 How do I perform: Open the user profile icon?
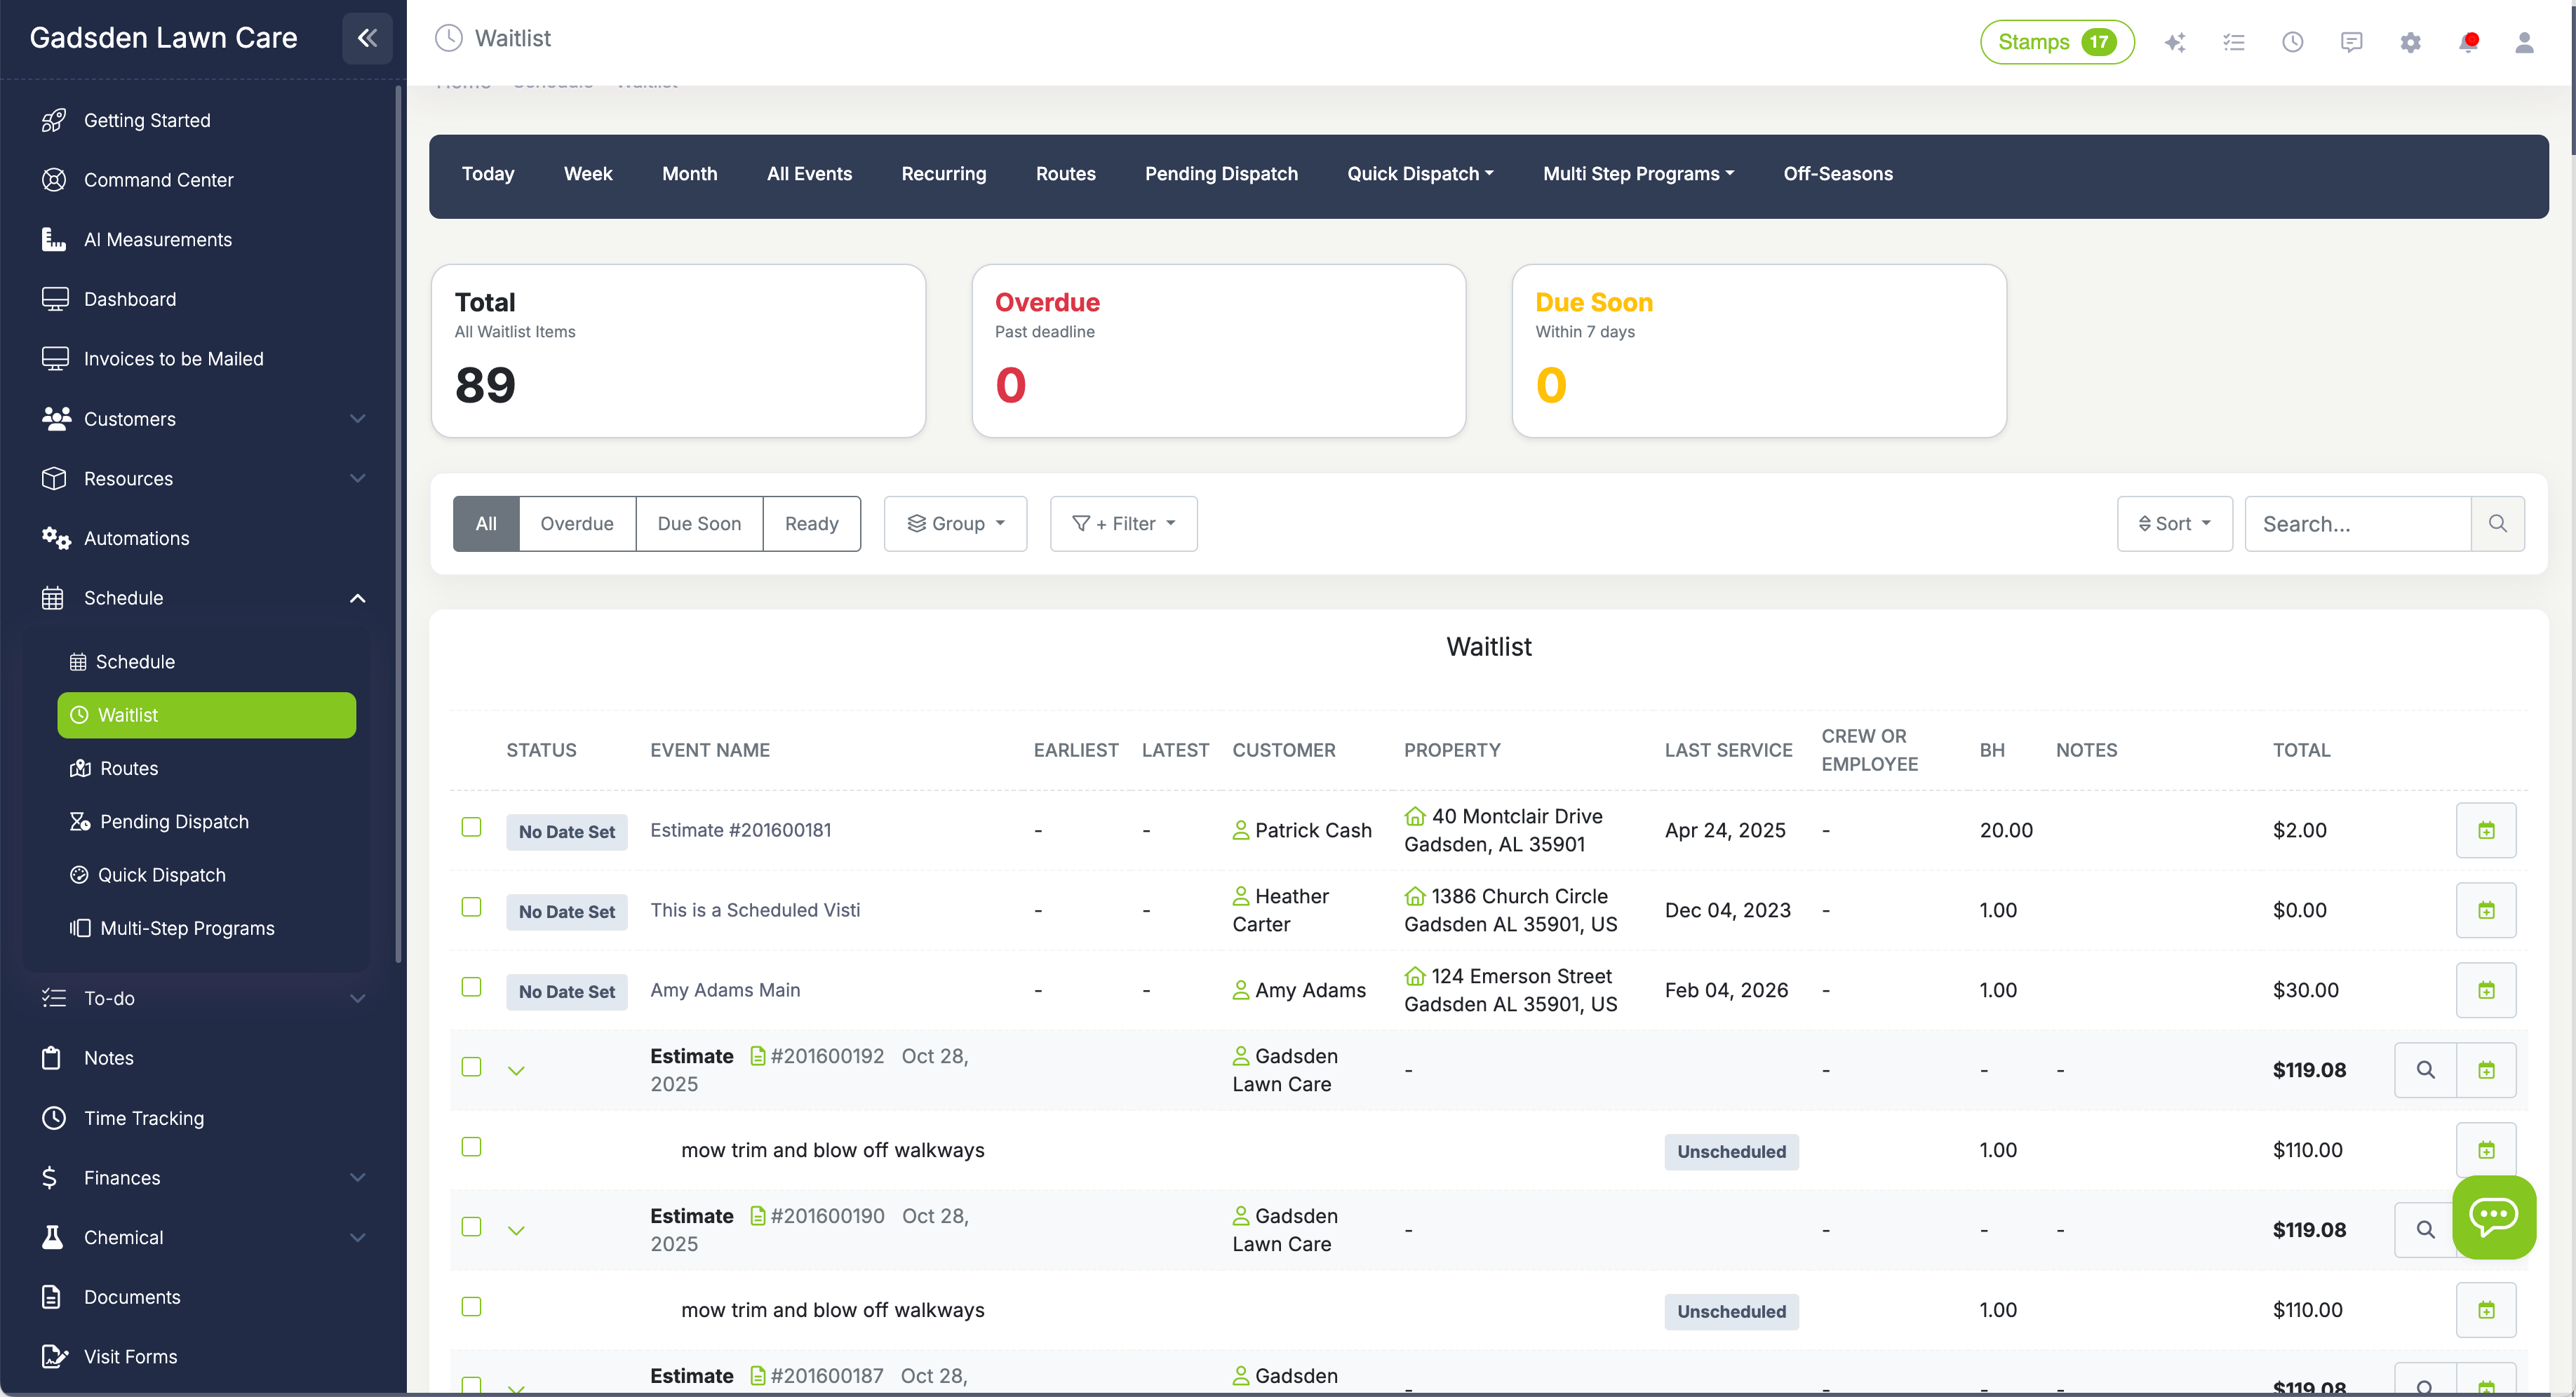[2525, 42]
